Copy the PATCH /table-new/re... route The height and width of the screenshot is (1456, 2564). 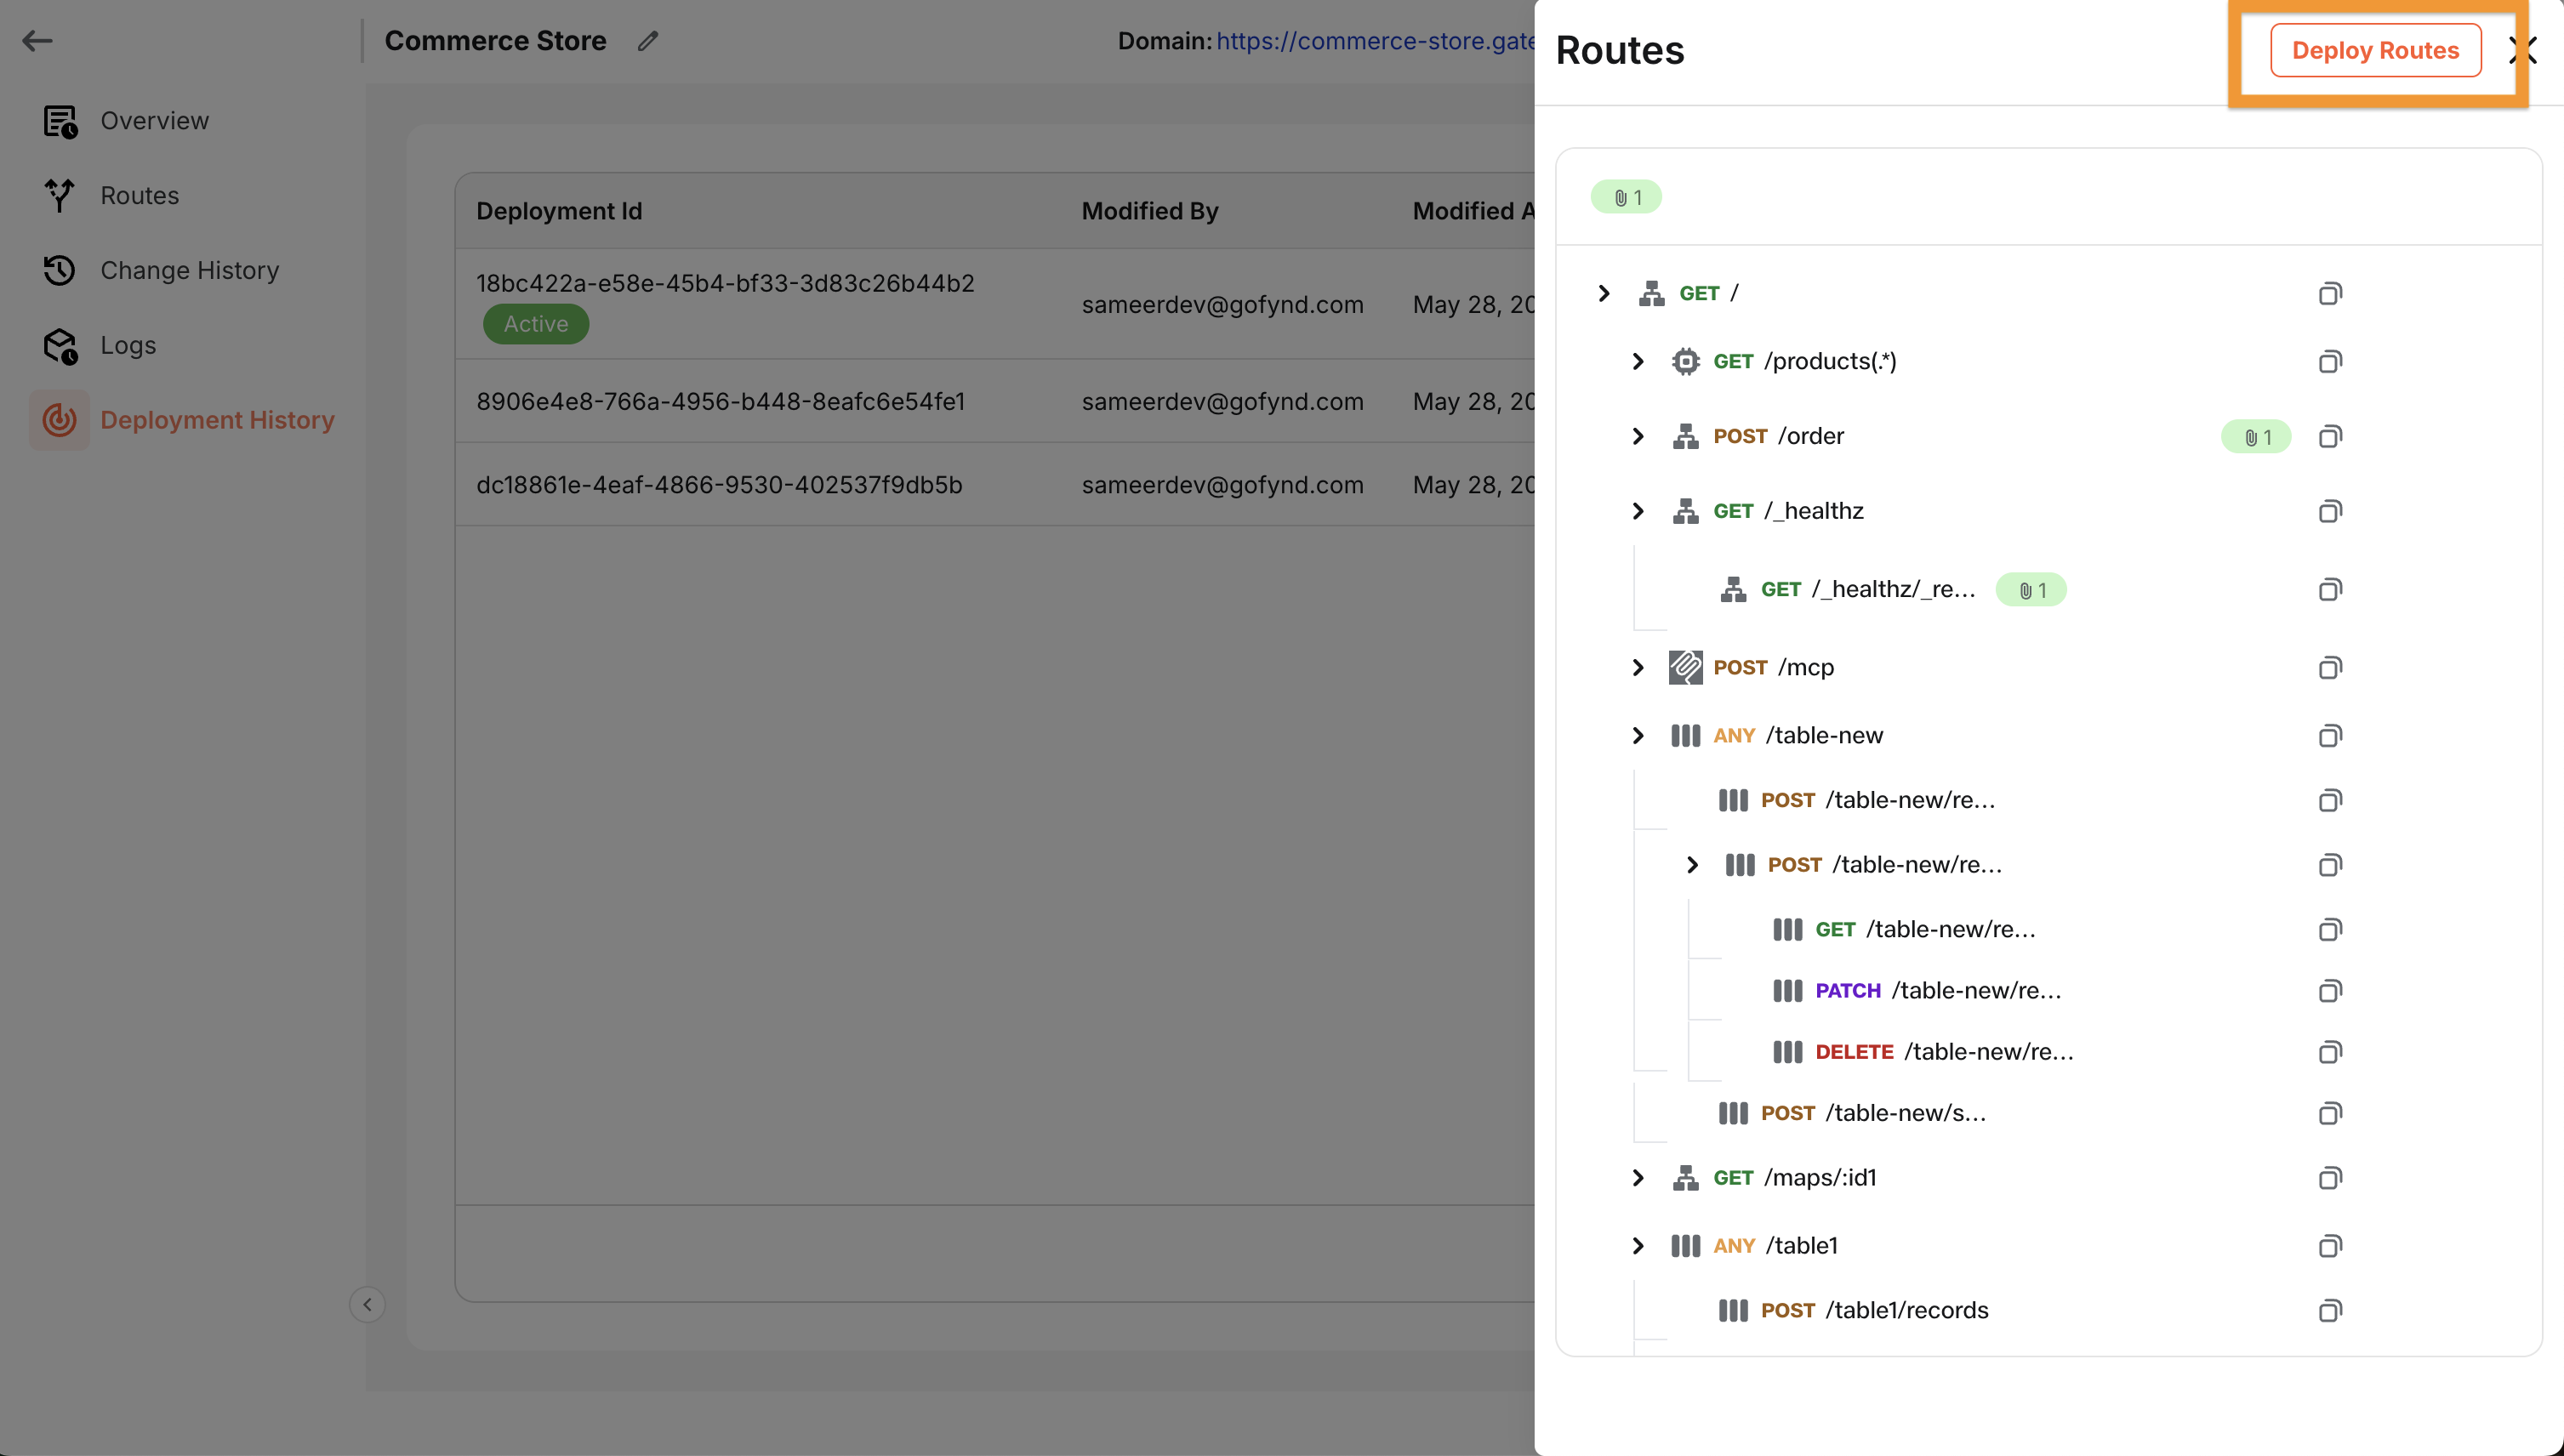pos(2330,990)
